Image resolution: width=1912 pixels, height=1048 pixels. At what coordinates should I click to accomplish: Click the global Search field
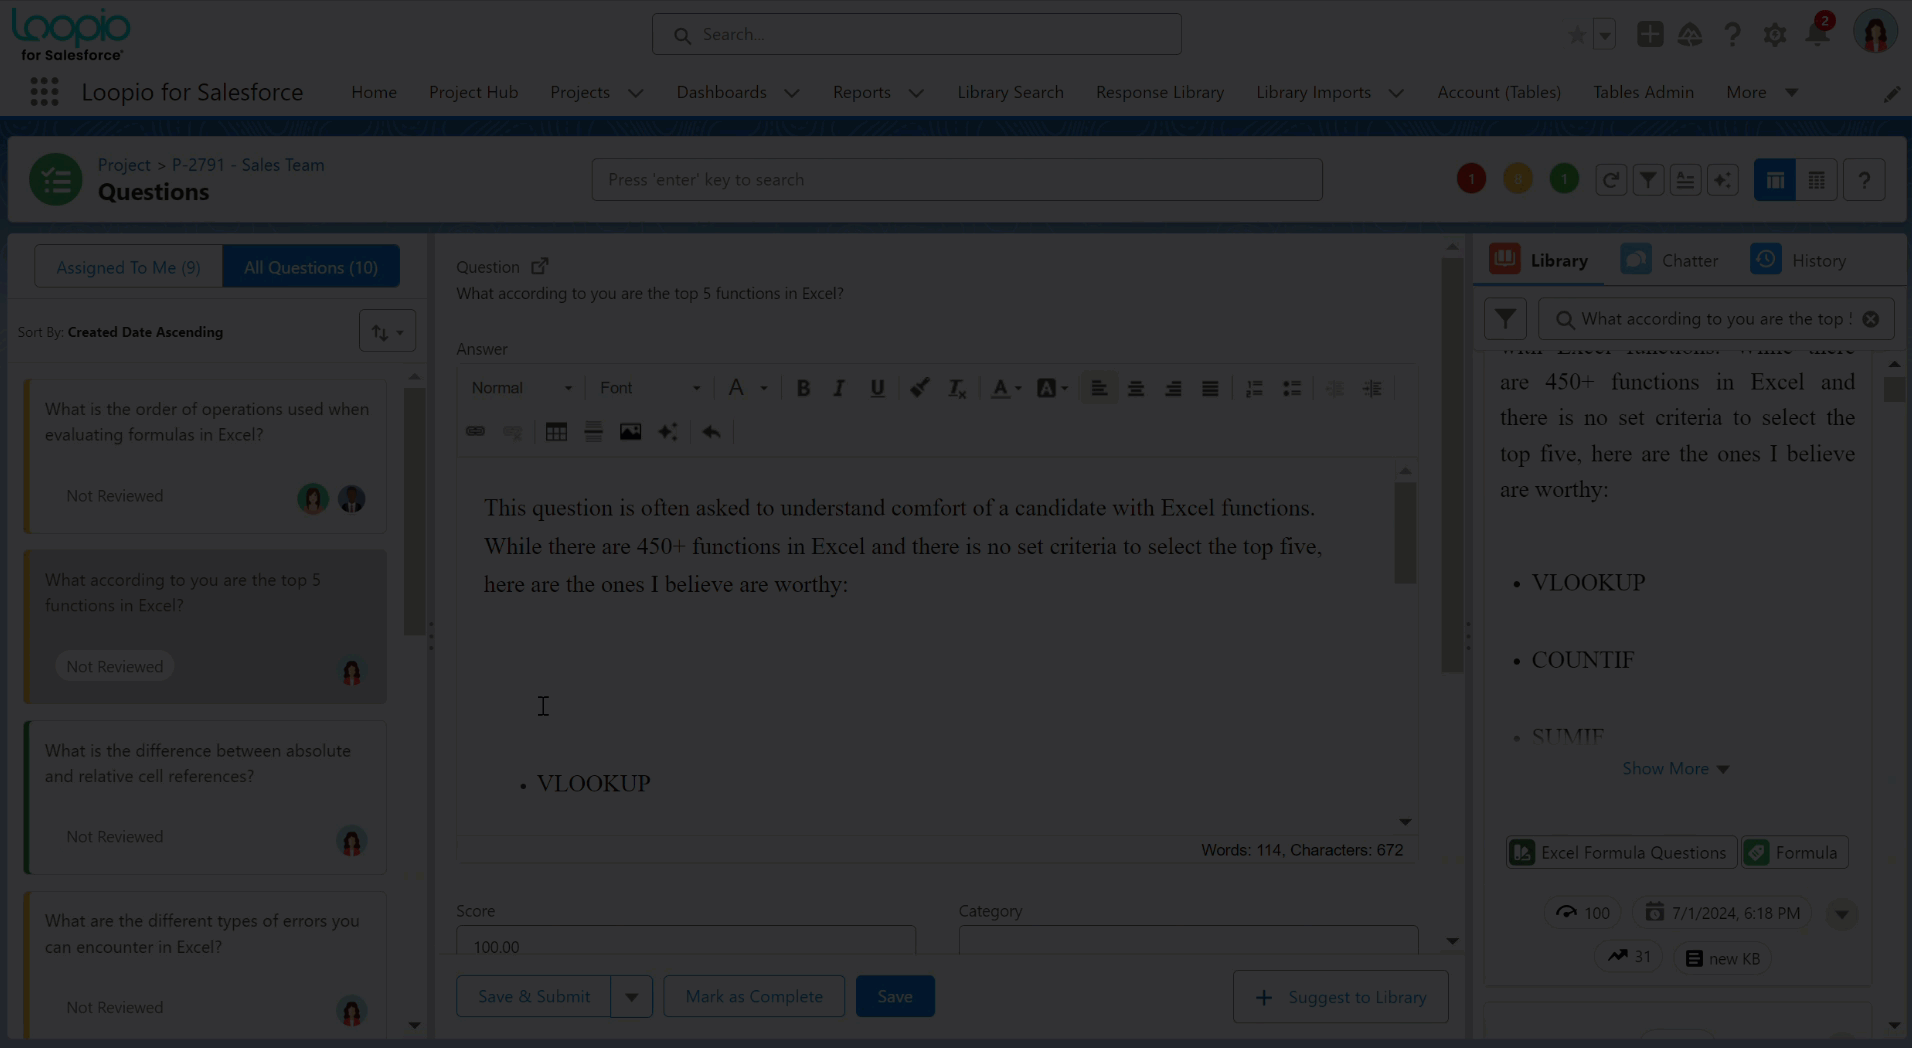(916, 35)
